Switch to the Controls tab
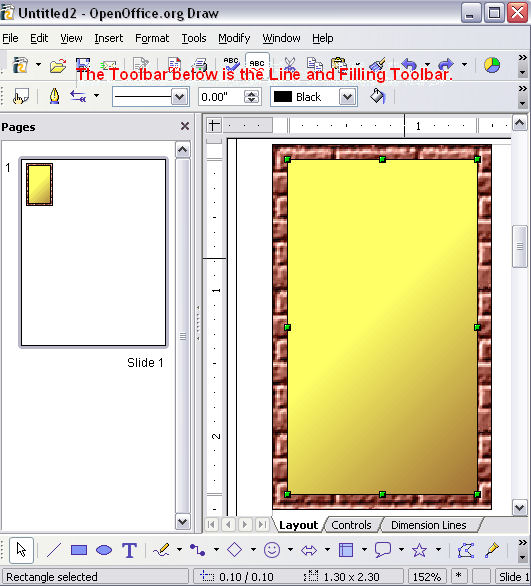 [351, 525]
